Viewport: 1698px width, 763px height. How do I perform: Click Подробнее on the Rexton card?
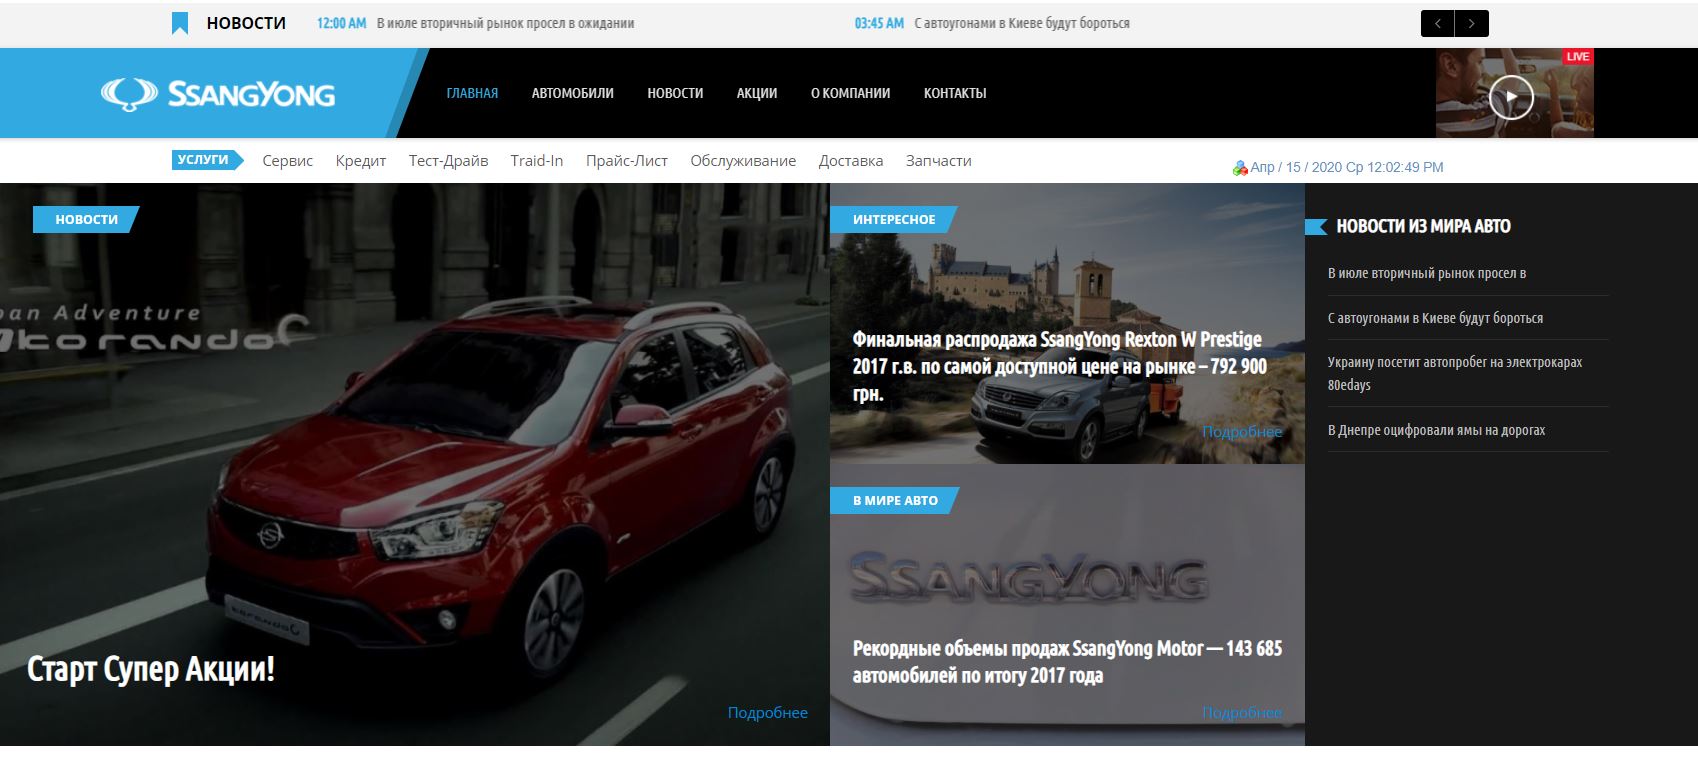[x=1242, y=432]
